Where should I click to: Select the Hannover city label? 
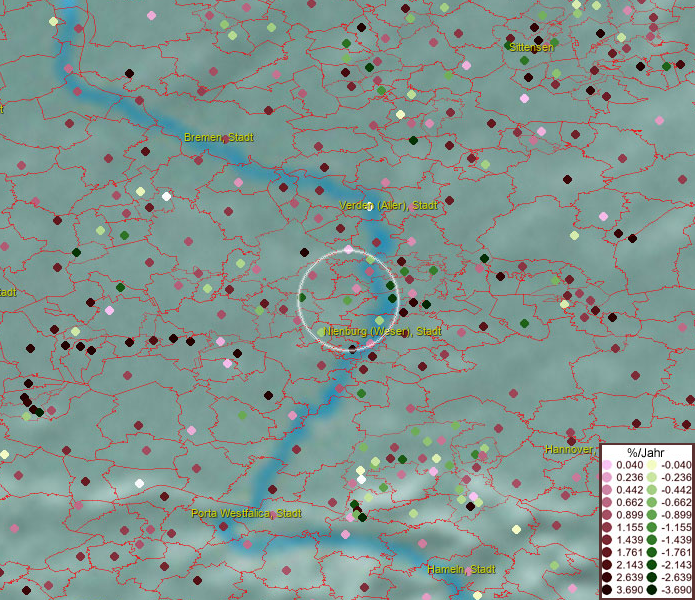click(570, 450)
